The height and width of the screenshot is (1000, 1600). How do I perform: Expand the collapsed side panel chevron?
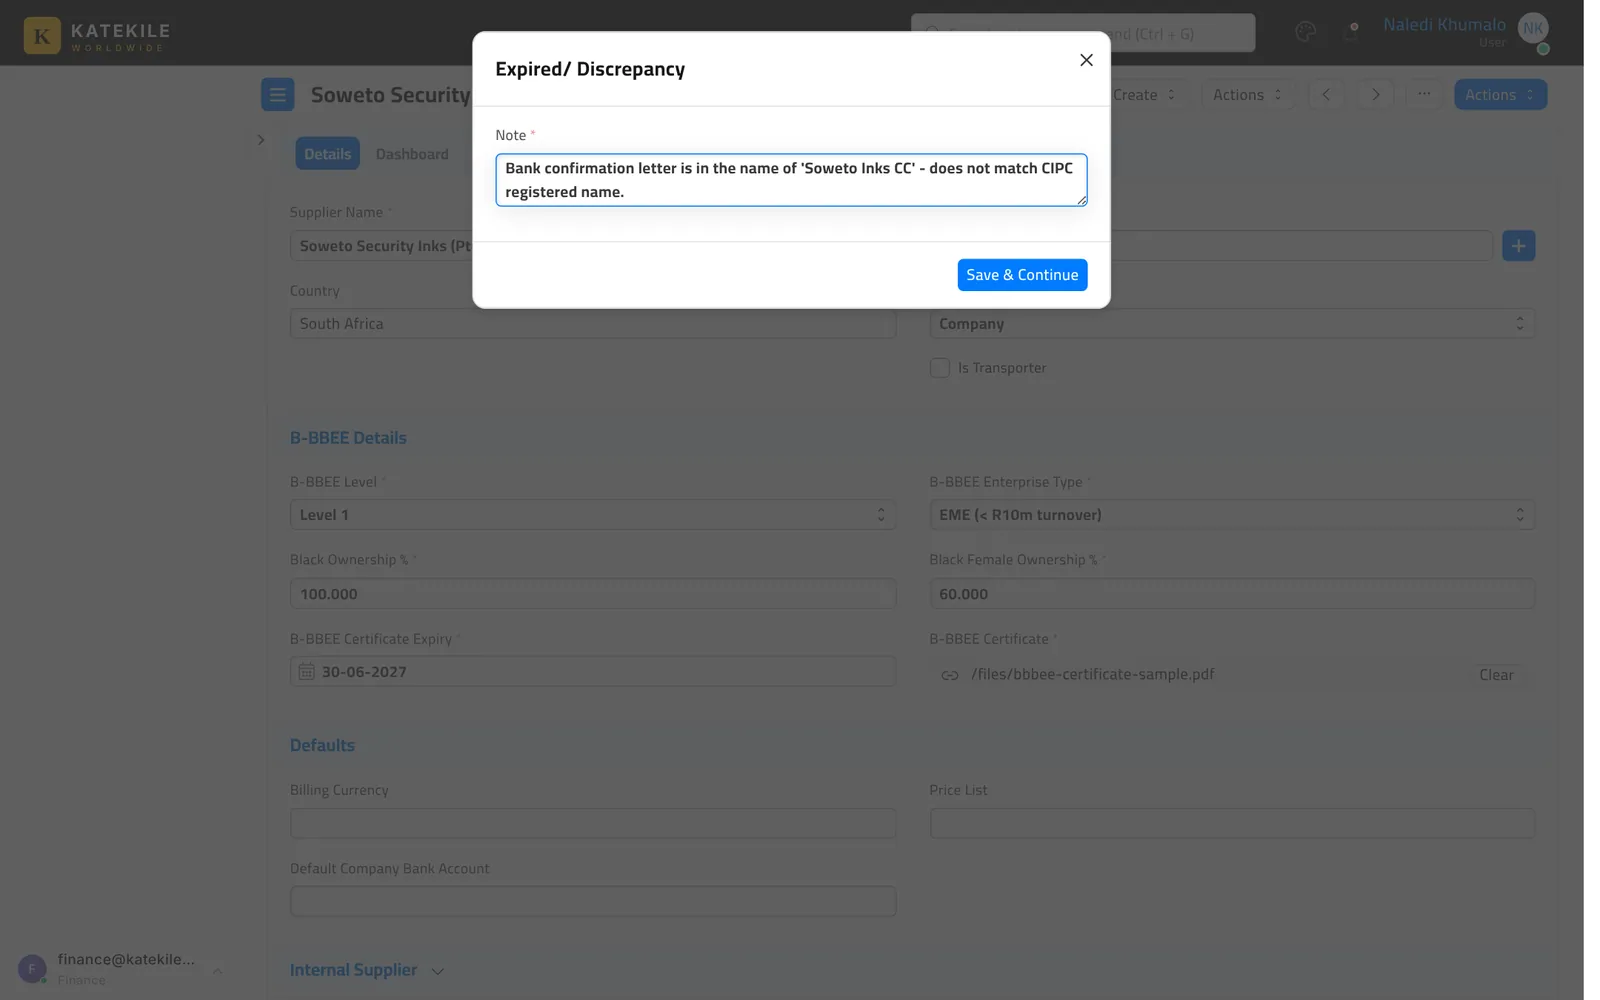(x=260, y=140)
